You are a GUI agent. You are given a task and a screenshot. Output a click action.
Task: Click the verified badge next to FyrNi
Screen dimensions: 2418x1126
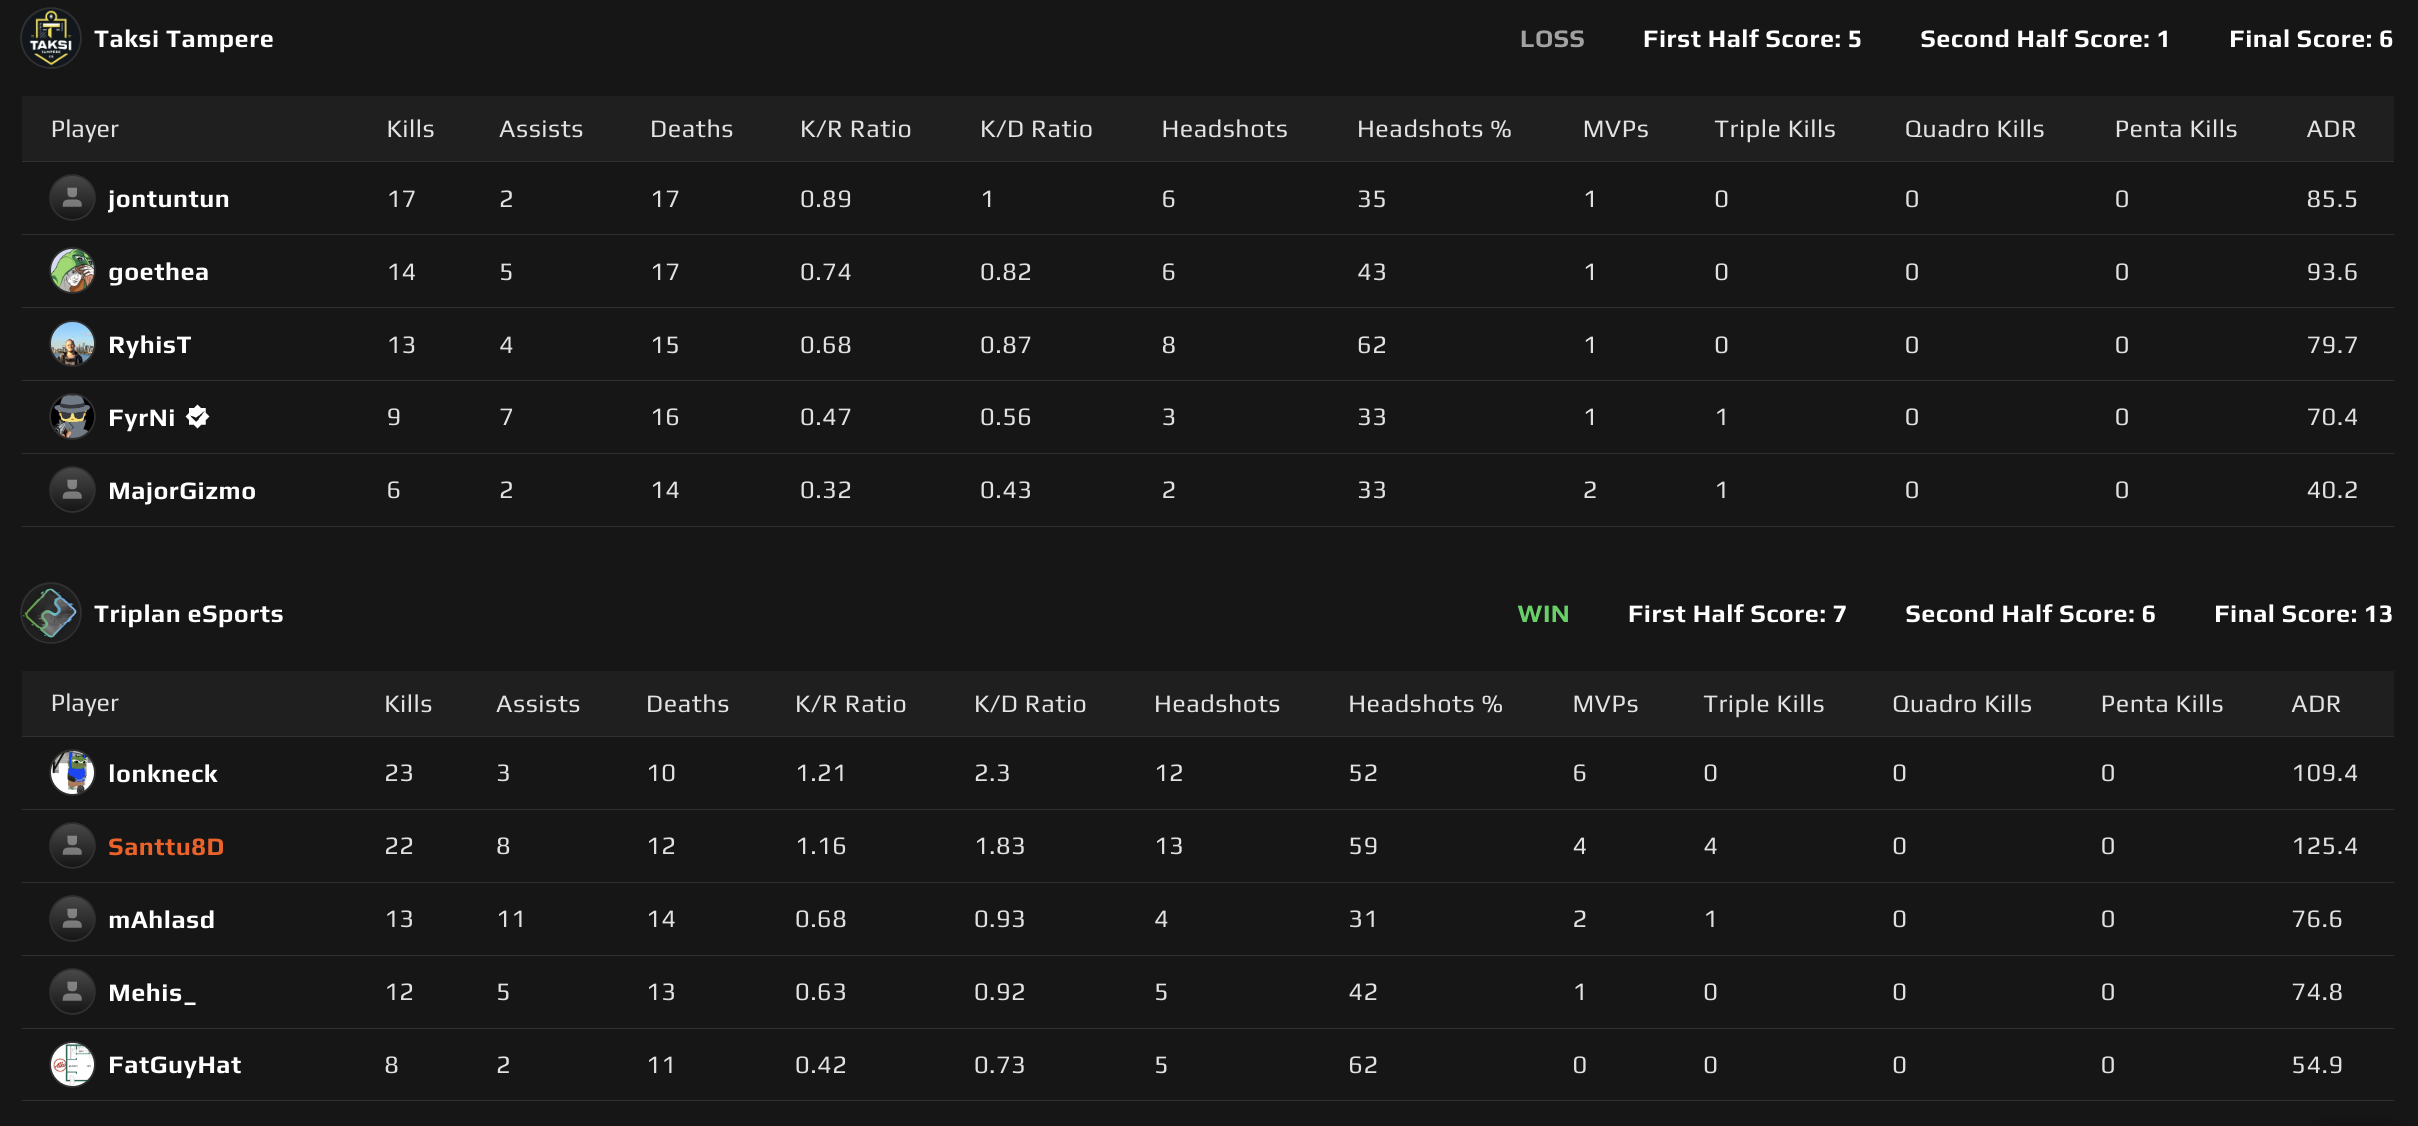[198, 417]
